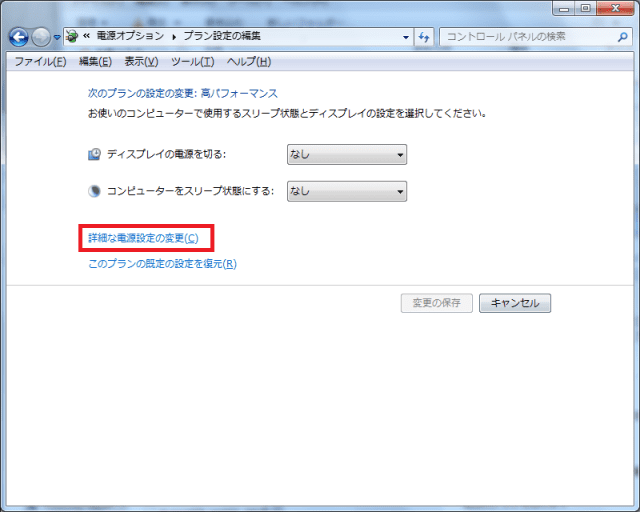This screenshot has width=640, height=512.
Task: Expand the arrow after 電源オプション breadcrumb
Action: (x=174, y=37)
